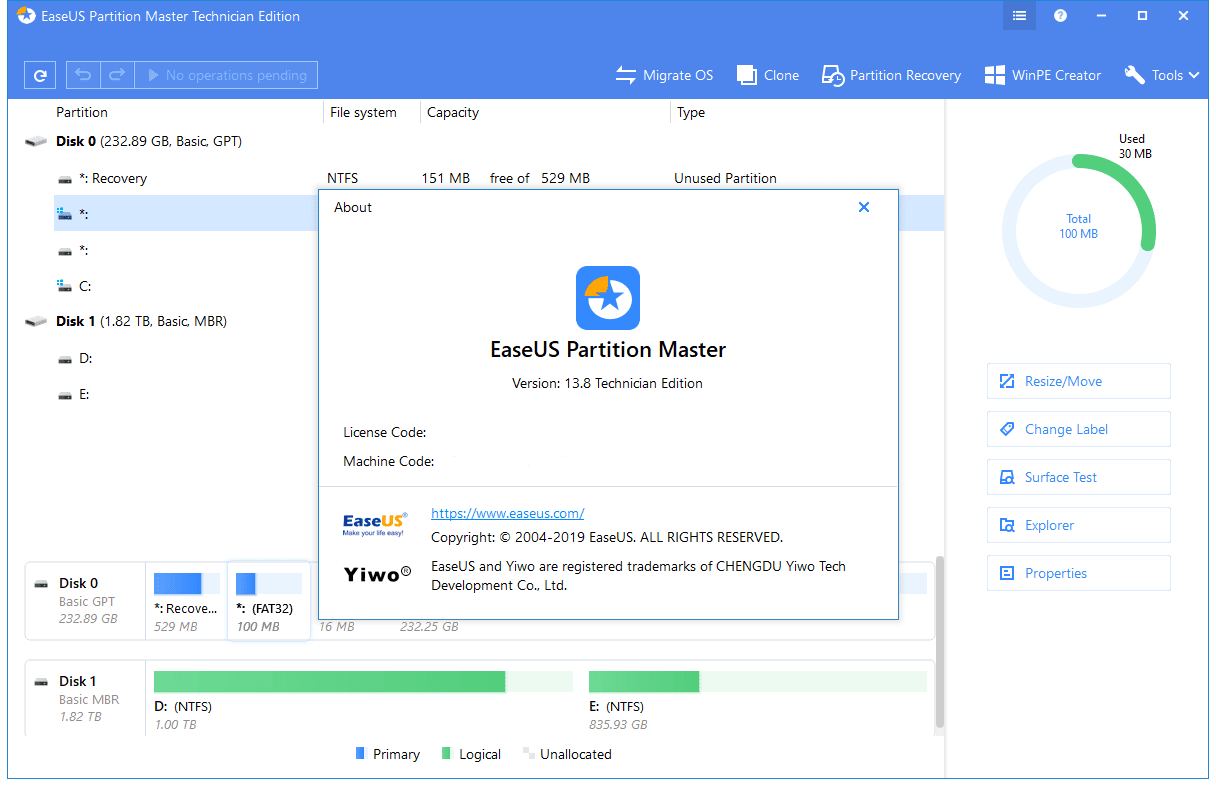Click the Undo arrow icon

point(82,74)
